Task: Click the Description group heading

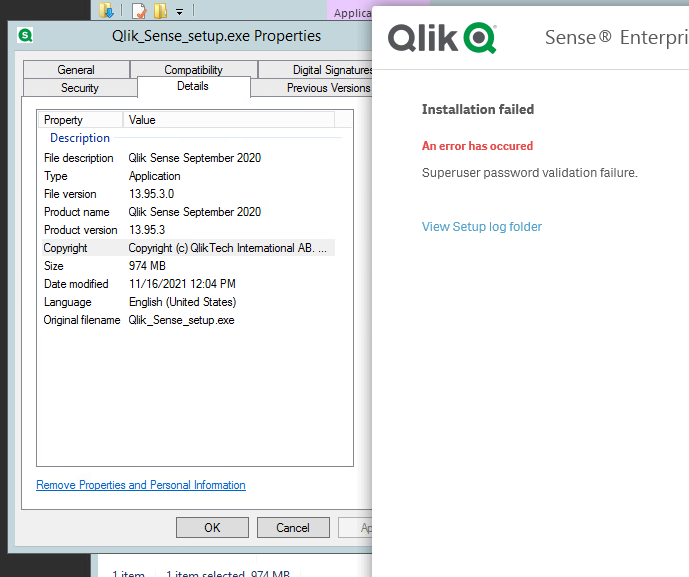Action: pyautogui.click(x=80, y=138)
